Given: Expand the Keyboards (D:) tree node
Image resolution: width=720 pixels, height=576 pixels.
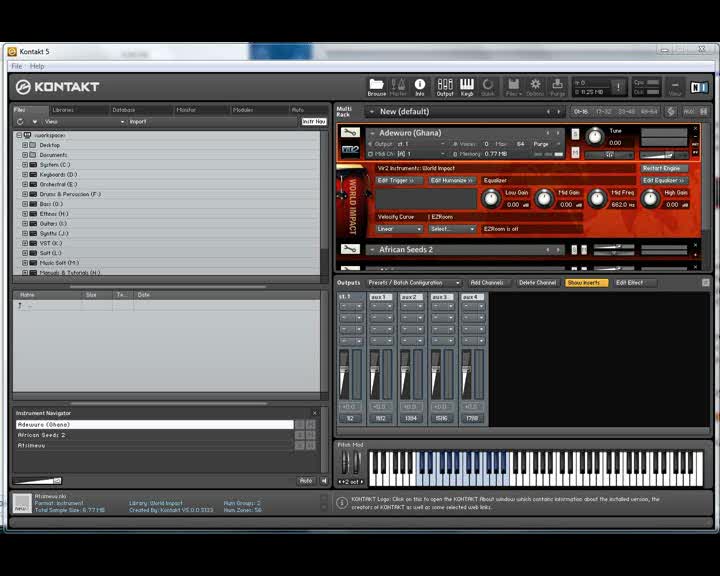Looking at the screenshot, I should coord(25,174).
